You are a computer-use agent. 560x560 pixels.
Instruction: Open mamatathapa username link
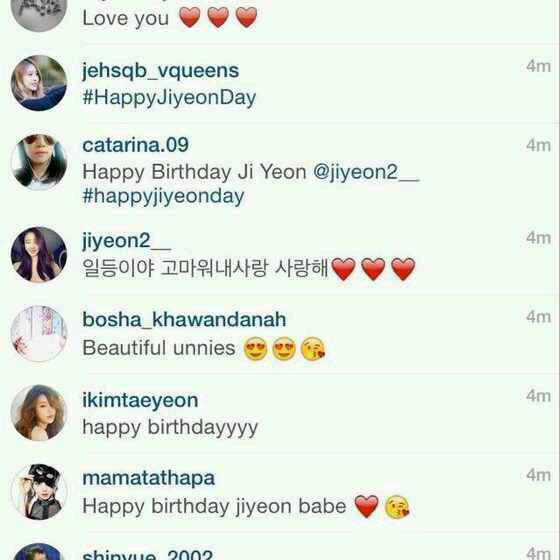pyautogui.click(x=149, y=479)
